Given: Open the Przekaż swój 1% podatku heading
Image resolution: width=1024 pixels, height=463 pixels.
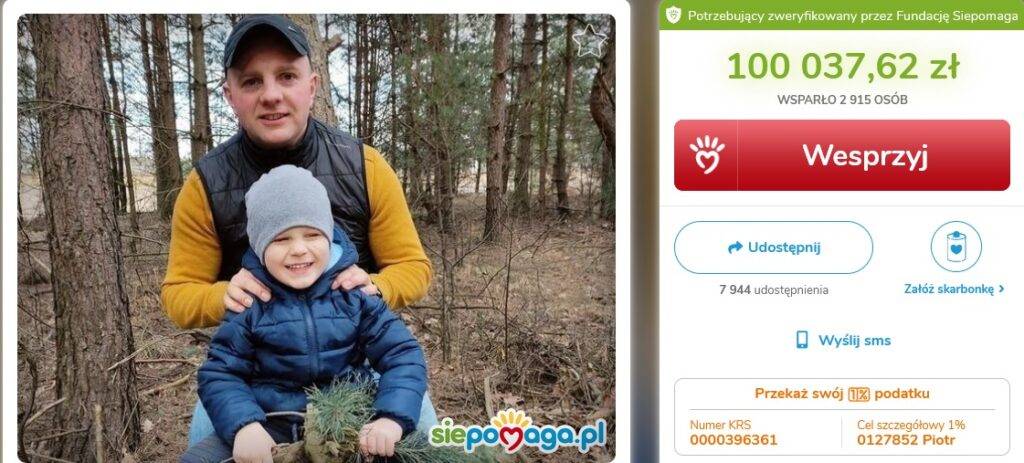Looking at the screenshot, I should (842, 394).
